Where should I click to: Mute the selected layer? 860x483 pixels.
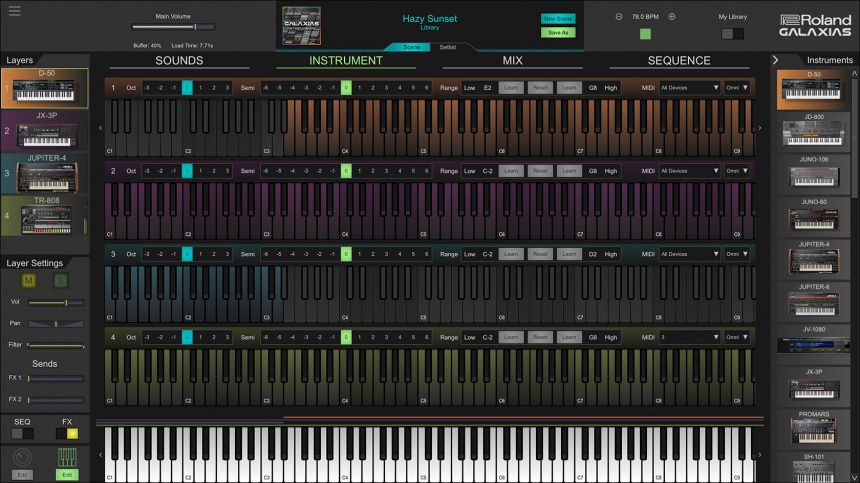tap(29, 281)
